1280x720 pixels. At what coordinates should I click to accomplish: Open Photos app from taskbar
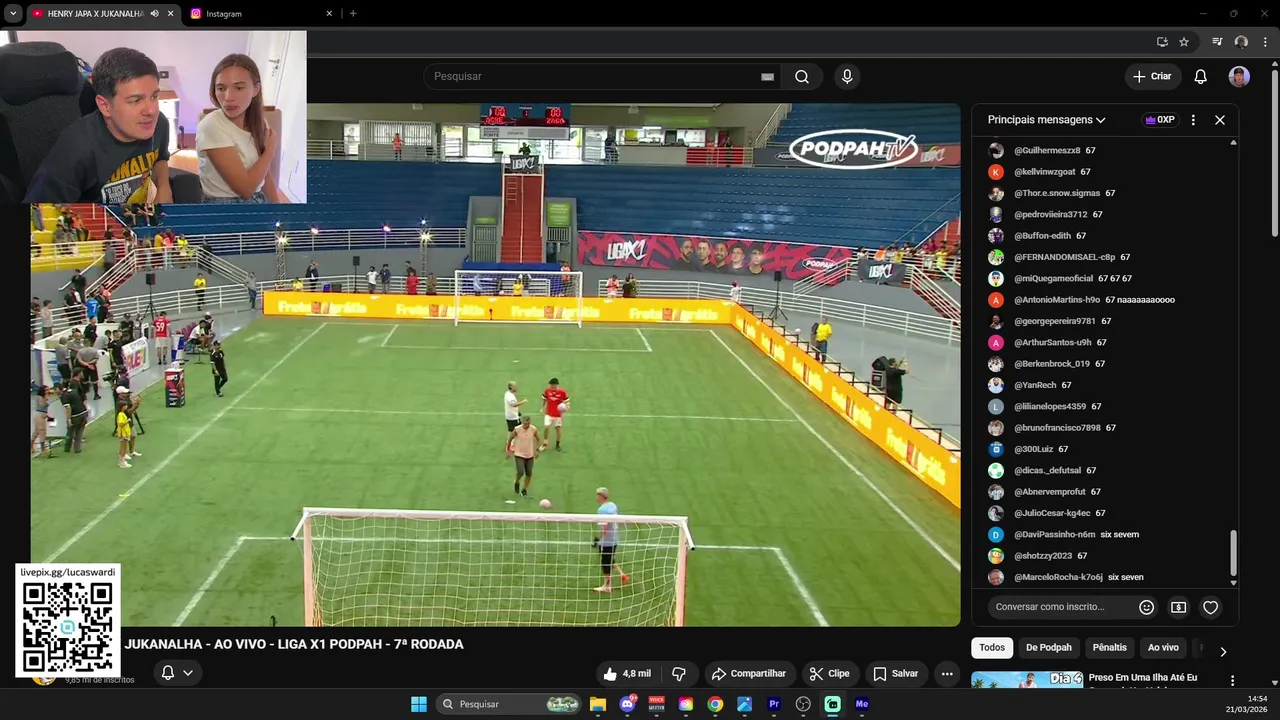point(744,704)
